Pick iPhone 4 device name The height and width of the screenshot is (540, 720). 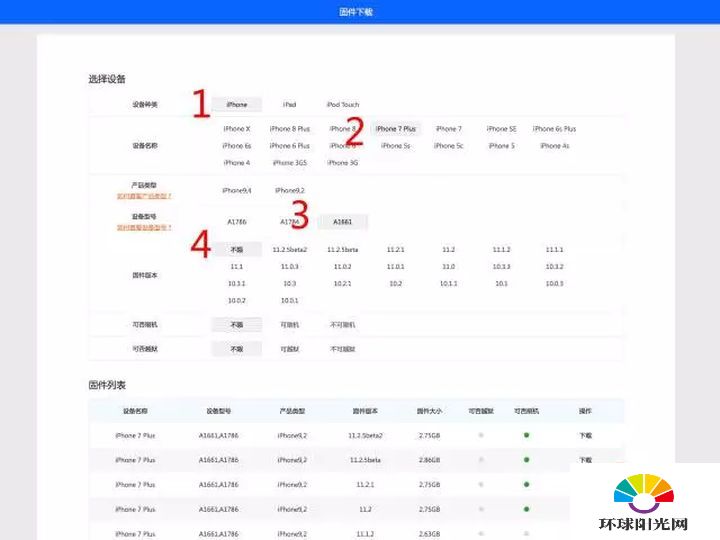236,163
